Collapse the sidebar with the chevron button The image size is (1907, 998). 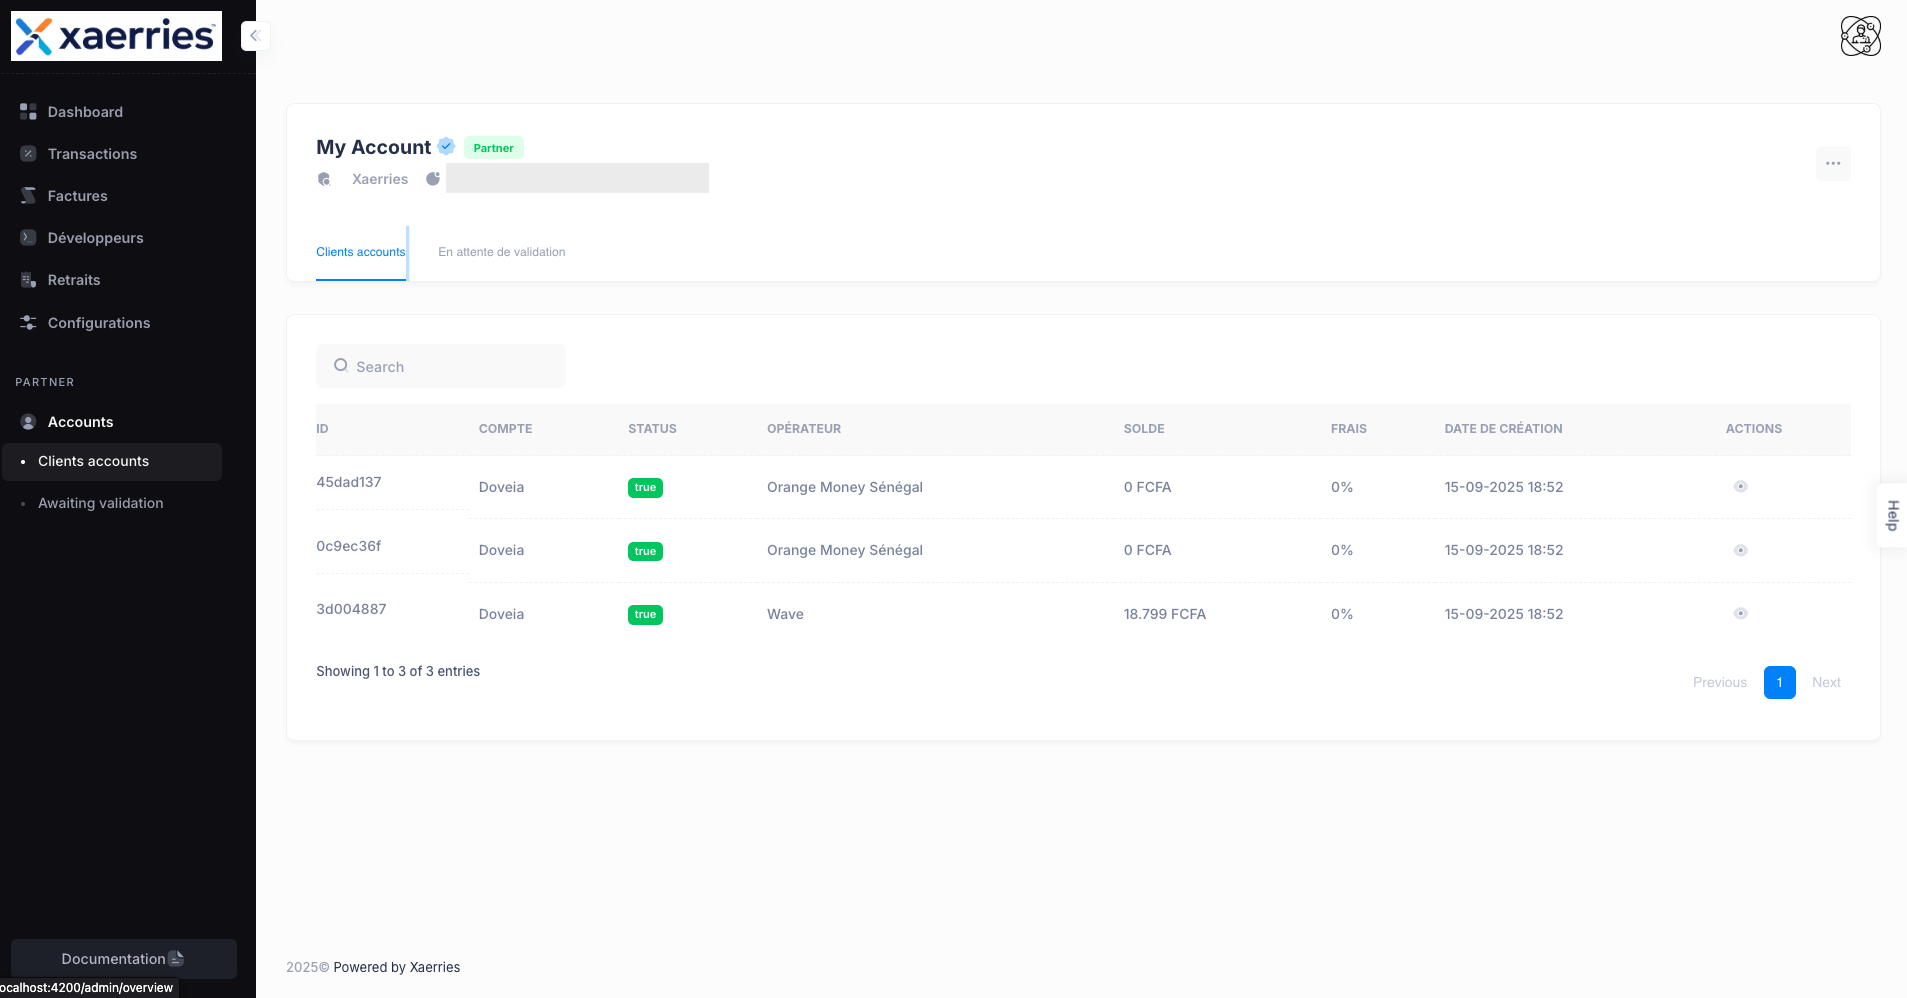click(x=255, y=35)
